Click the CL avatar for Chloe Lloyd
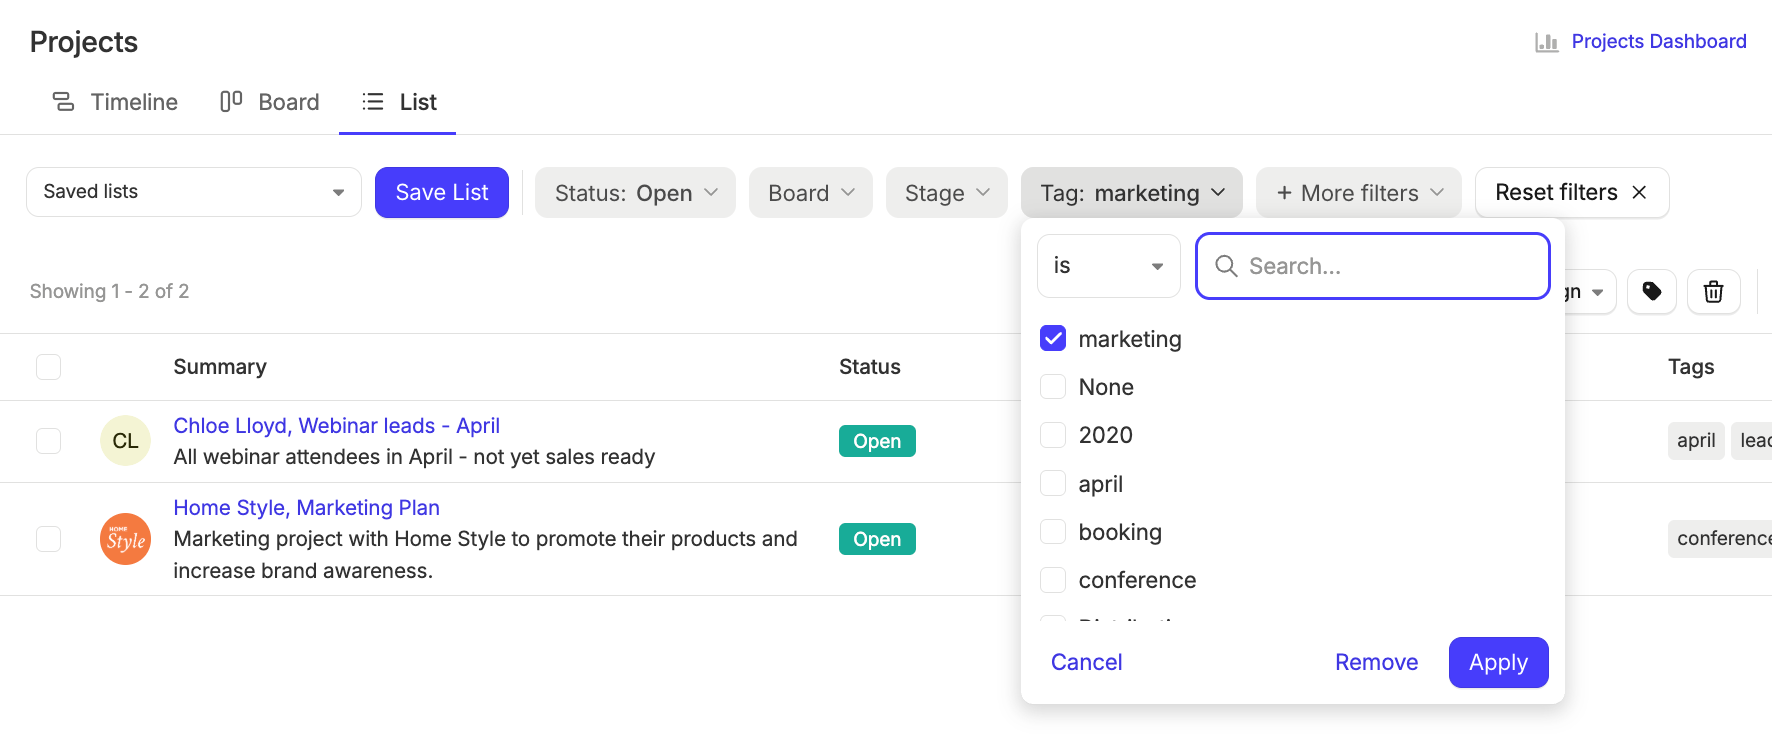 (x=126, y=441)
